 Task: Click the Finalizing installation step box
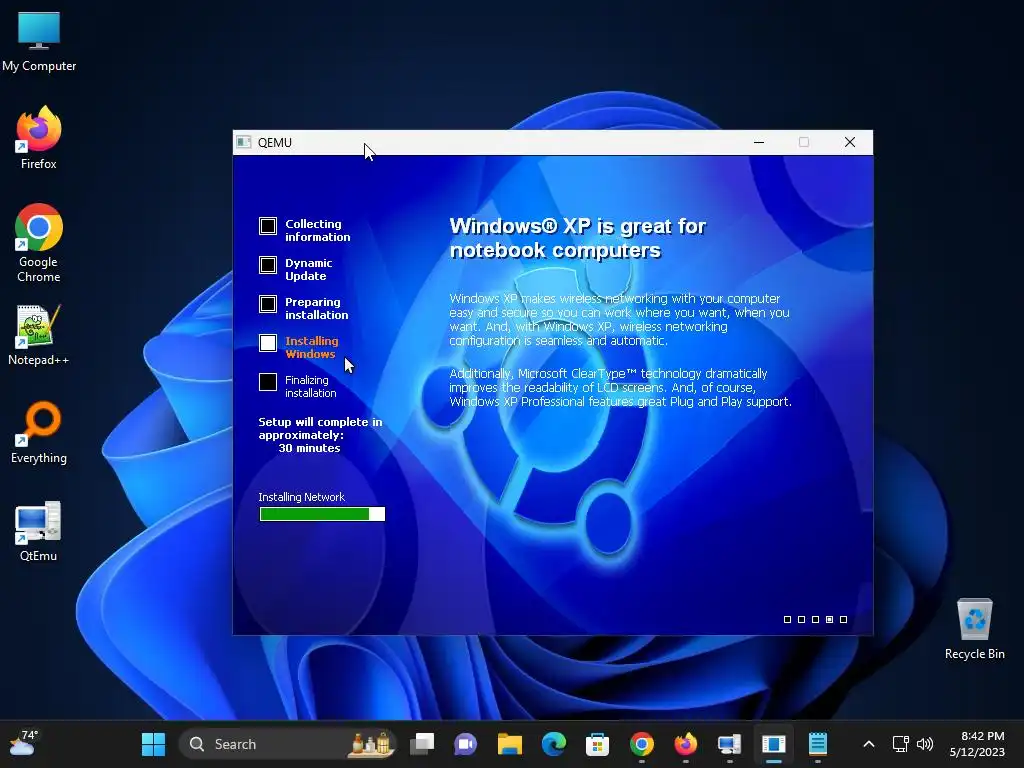tap(268, 382)
